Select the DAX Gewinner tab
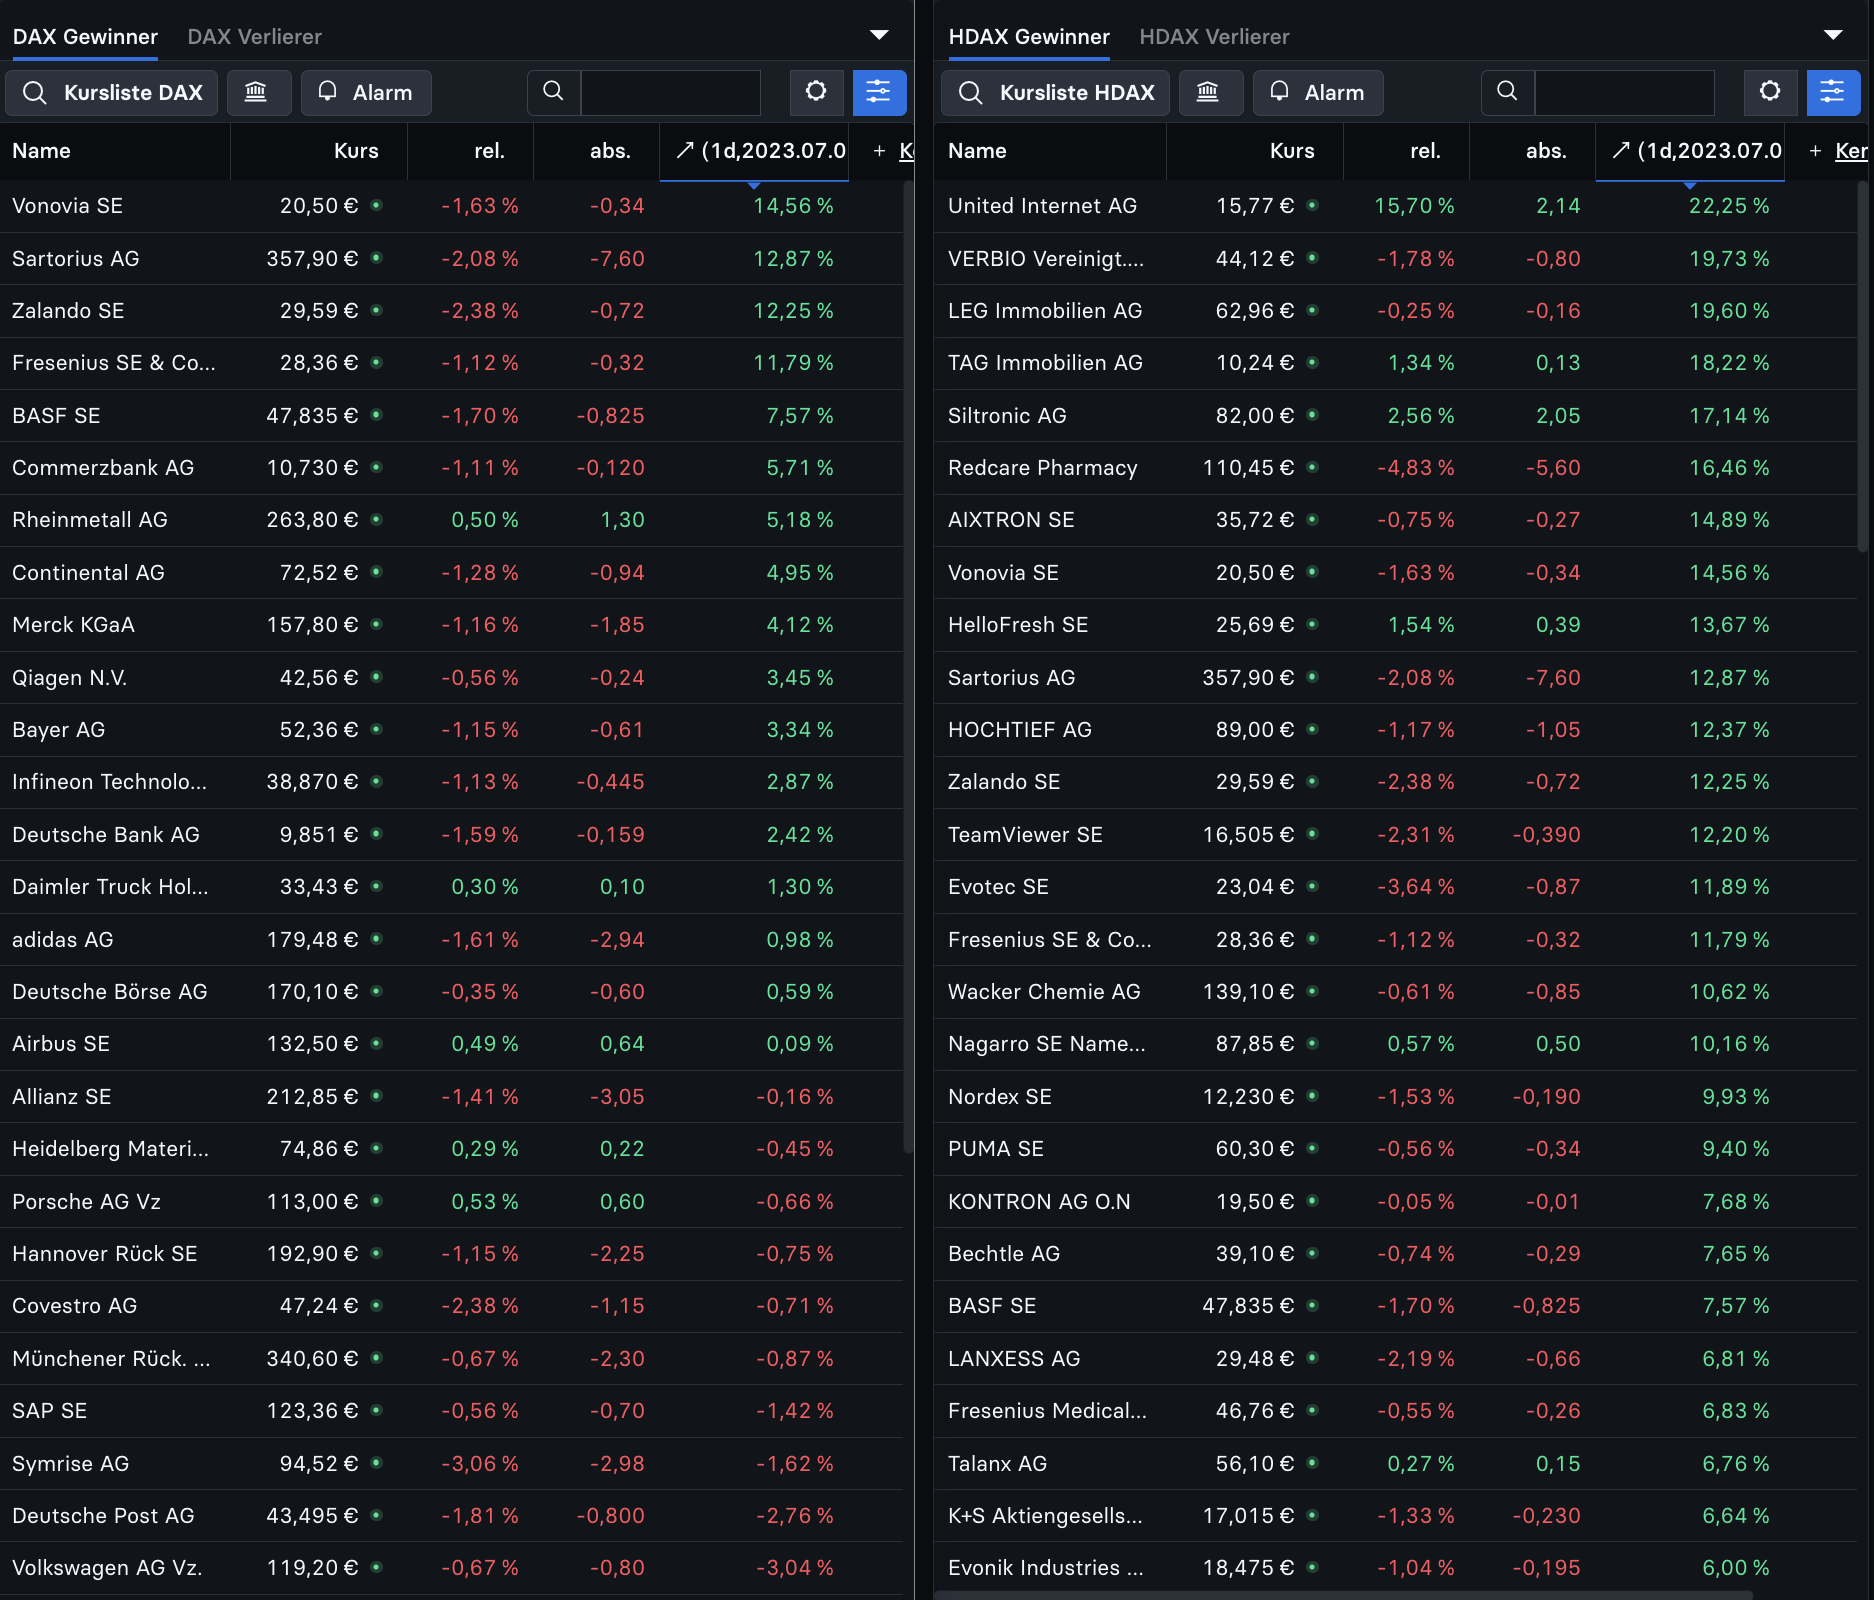 coord(85,37)
